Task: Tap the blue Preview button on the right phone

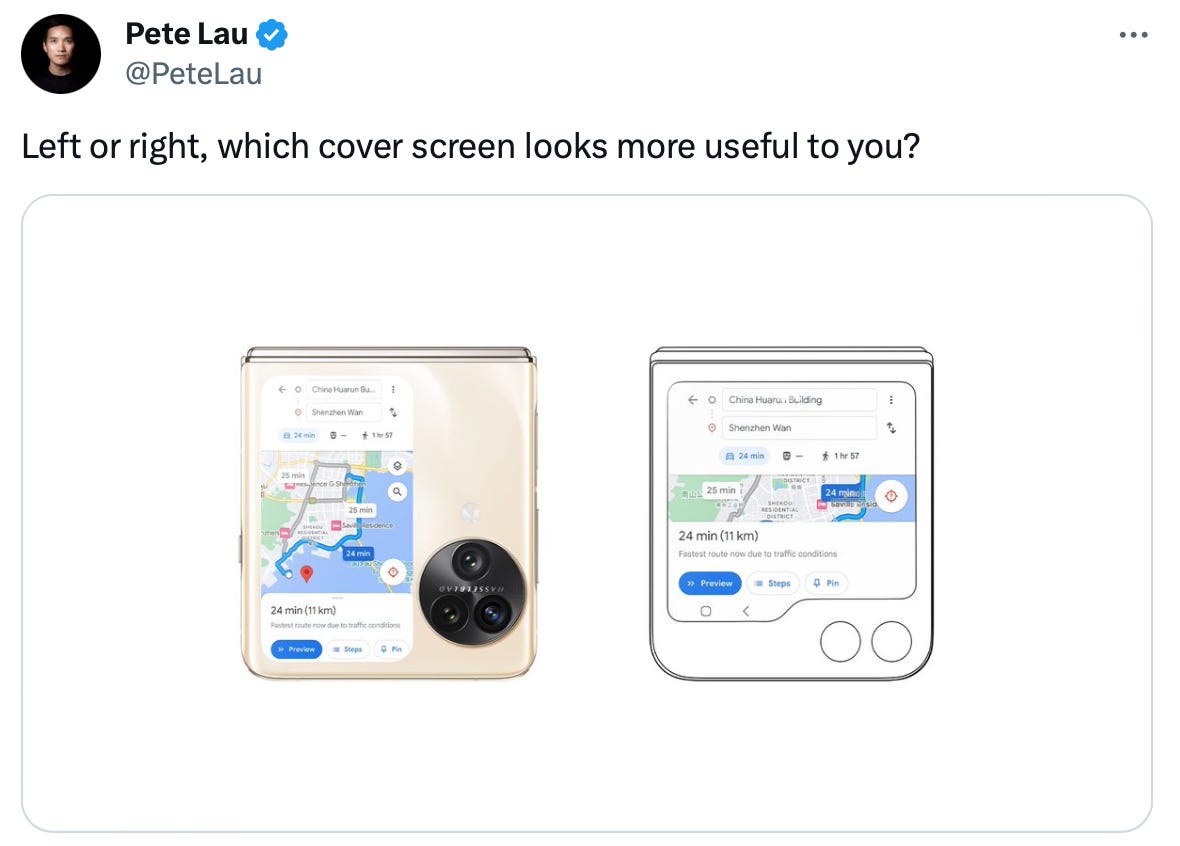Action: coord(710,583)
